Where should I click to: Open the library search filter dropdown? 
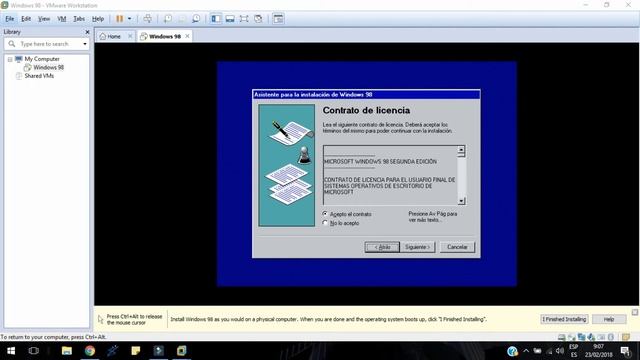click(x=85, y=44)
